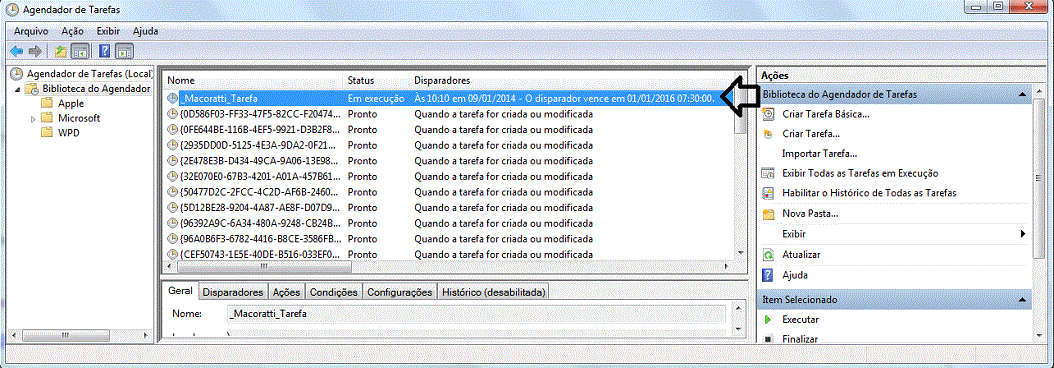The width and height of the screenshot is (1054, 368).
Task: Click the Criar Tarefa Básica icon
Action: [768, 114]
